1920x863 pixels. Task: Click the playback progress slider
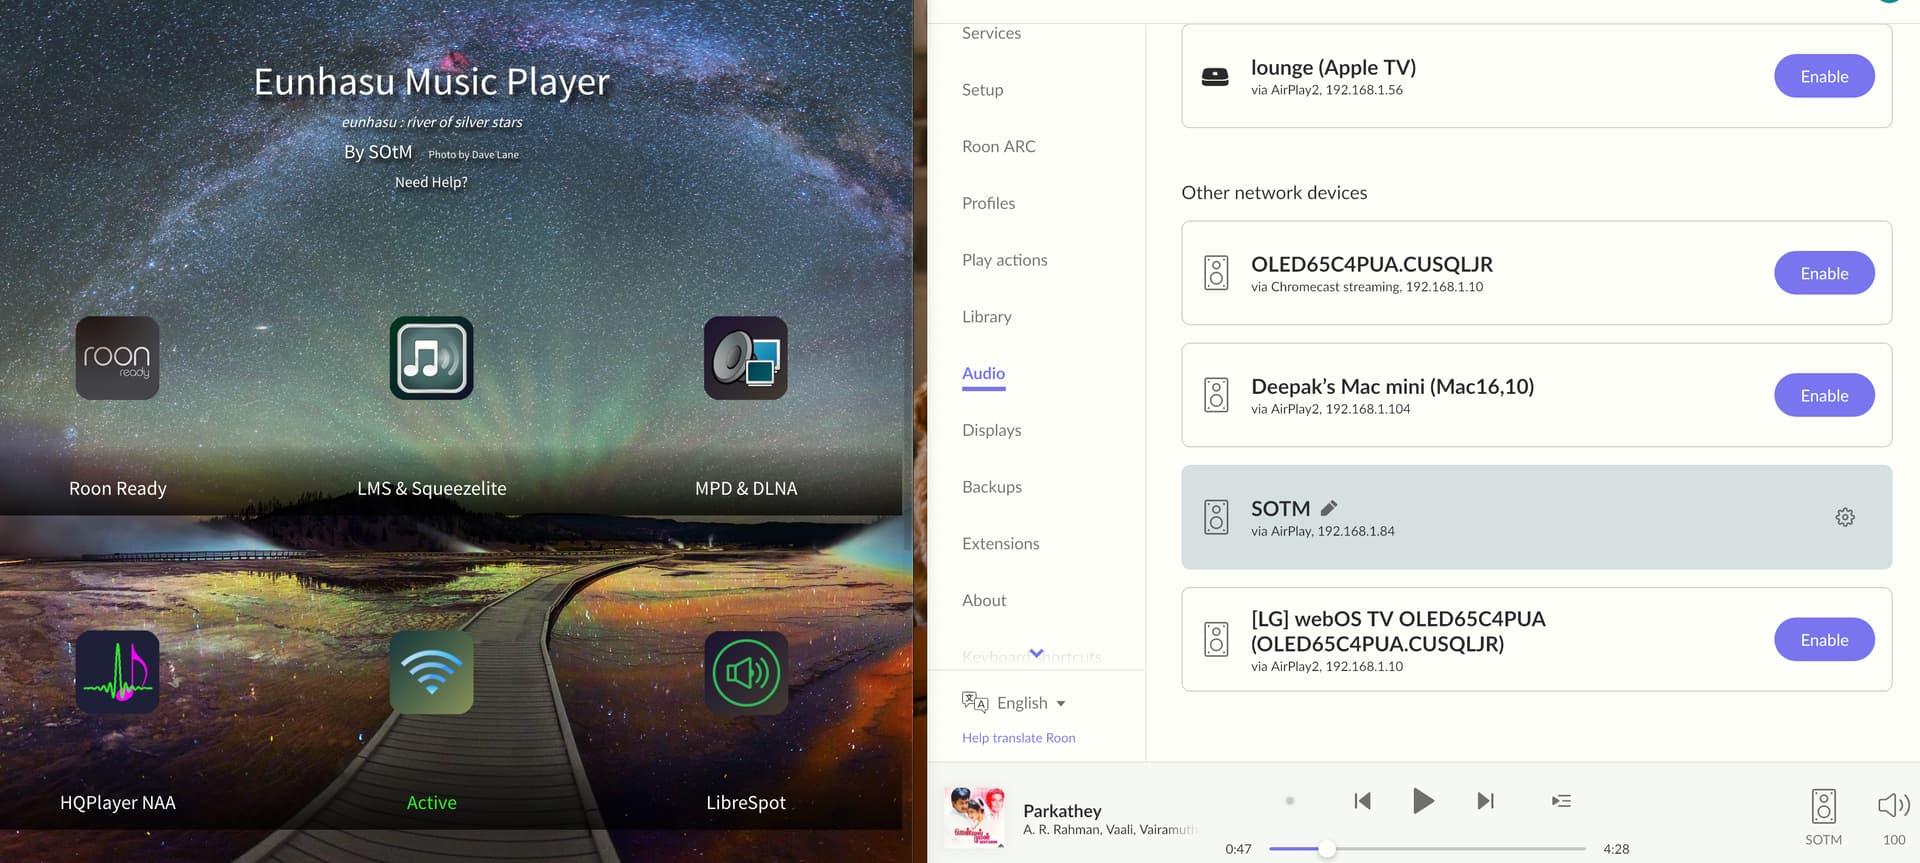pyautogui.click(x=1427, y=849)
